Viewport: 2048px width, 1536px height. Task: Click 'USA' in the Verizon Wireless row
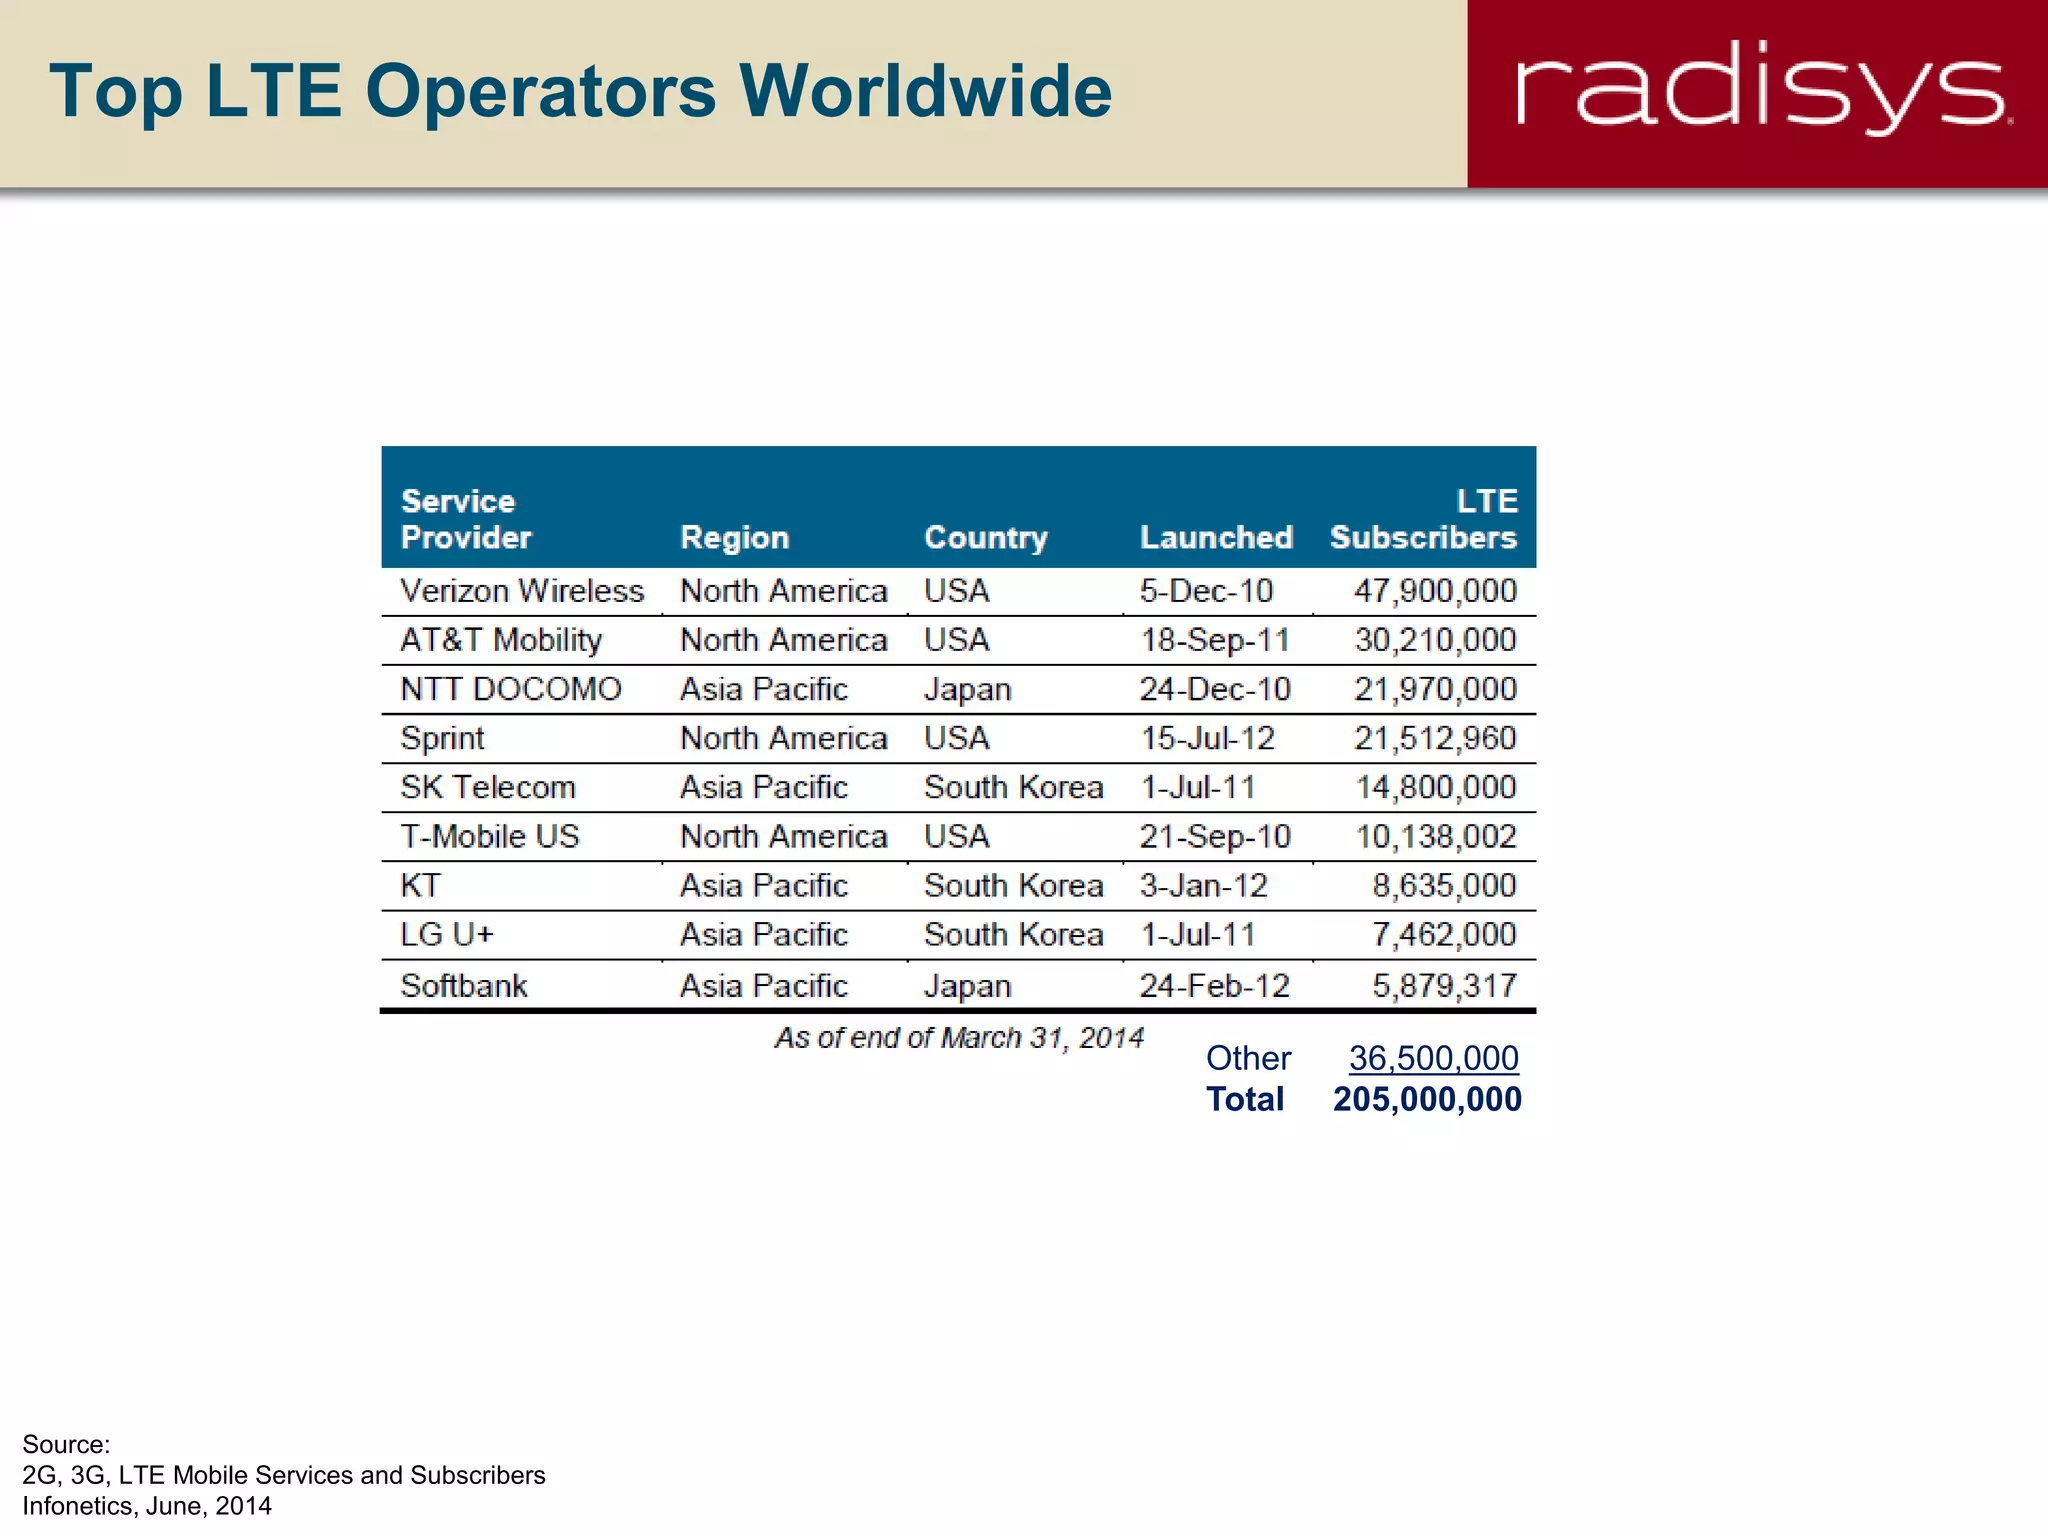(957, 591)
